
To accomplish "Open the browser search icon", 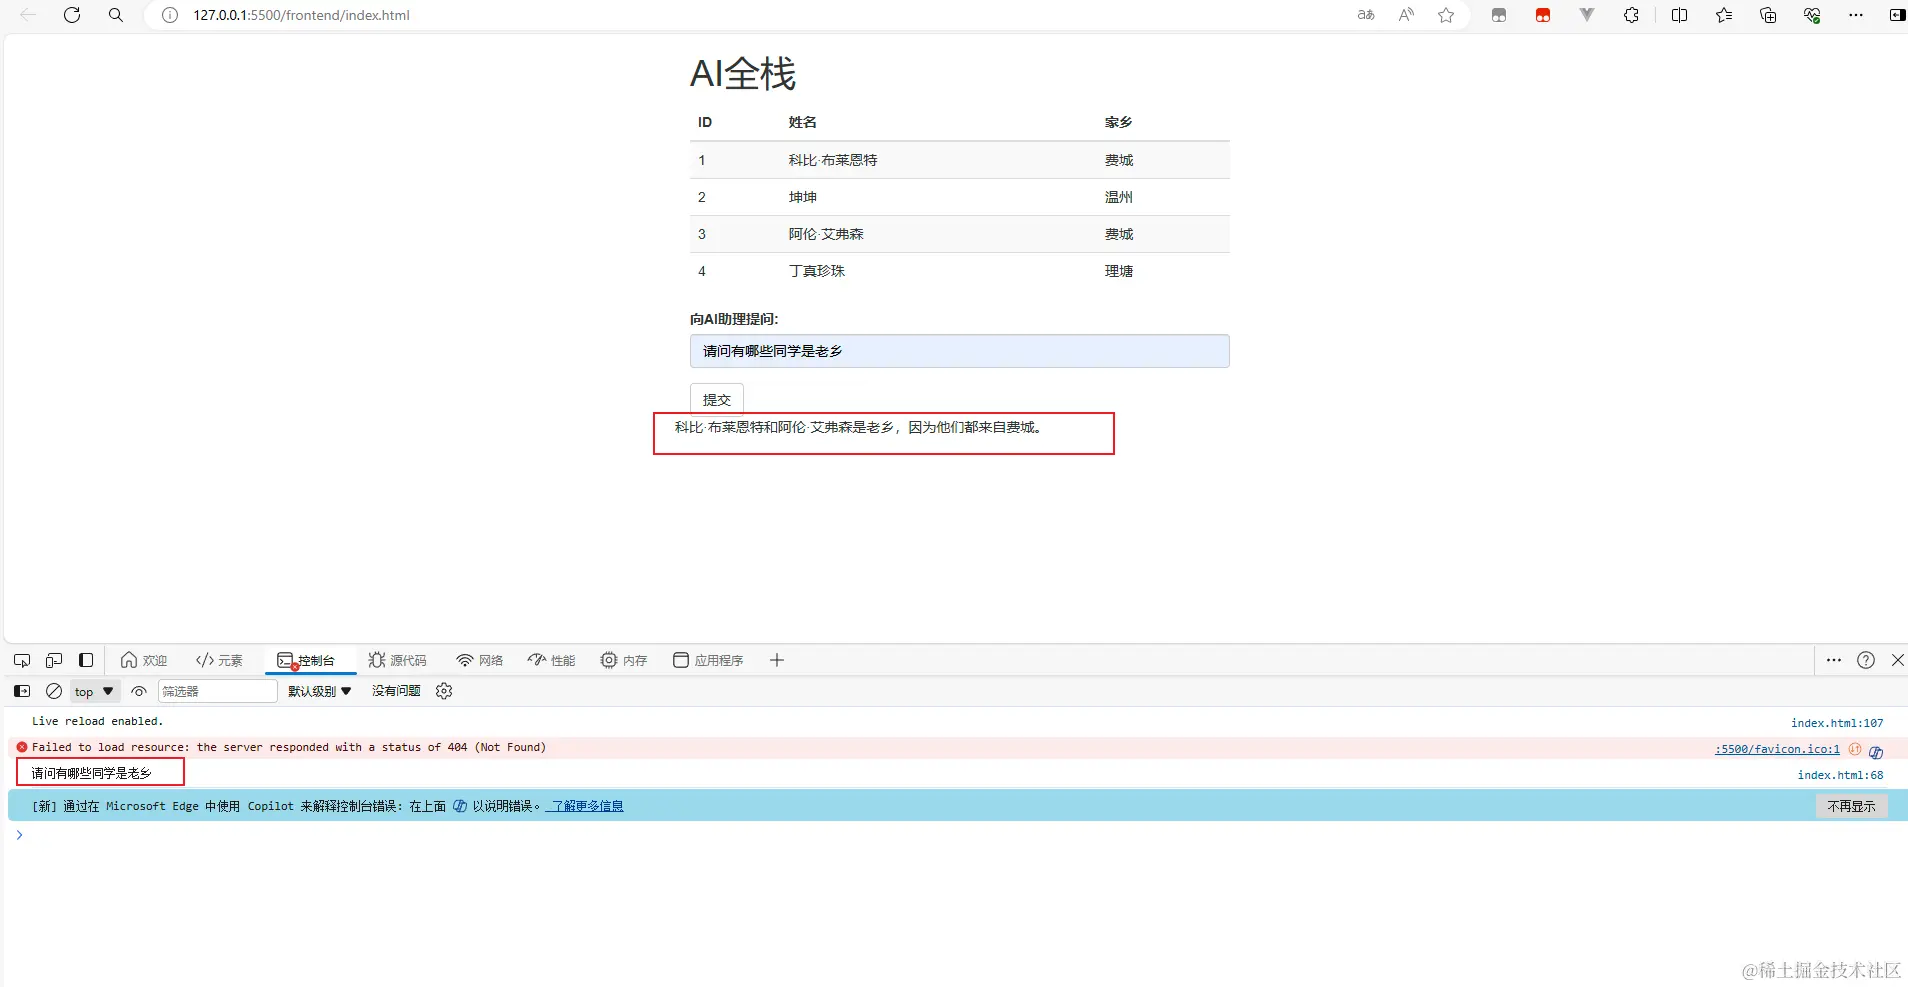I will click(x=116, y=15).
